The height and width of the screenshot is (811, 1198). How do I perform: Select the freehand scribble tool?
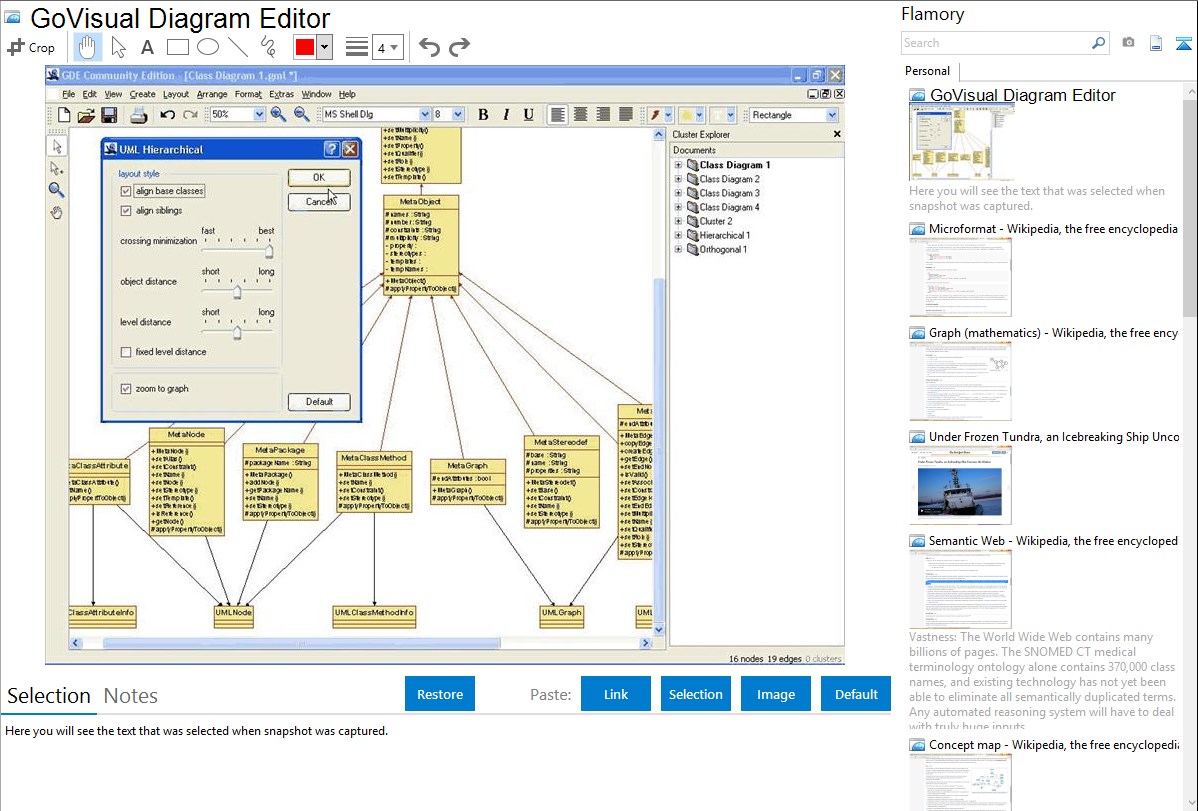point(268,47)
